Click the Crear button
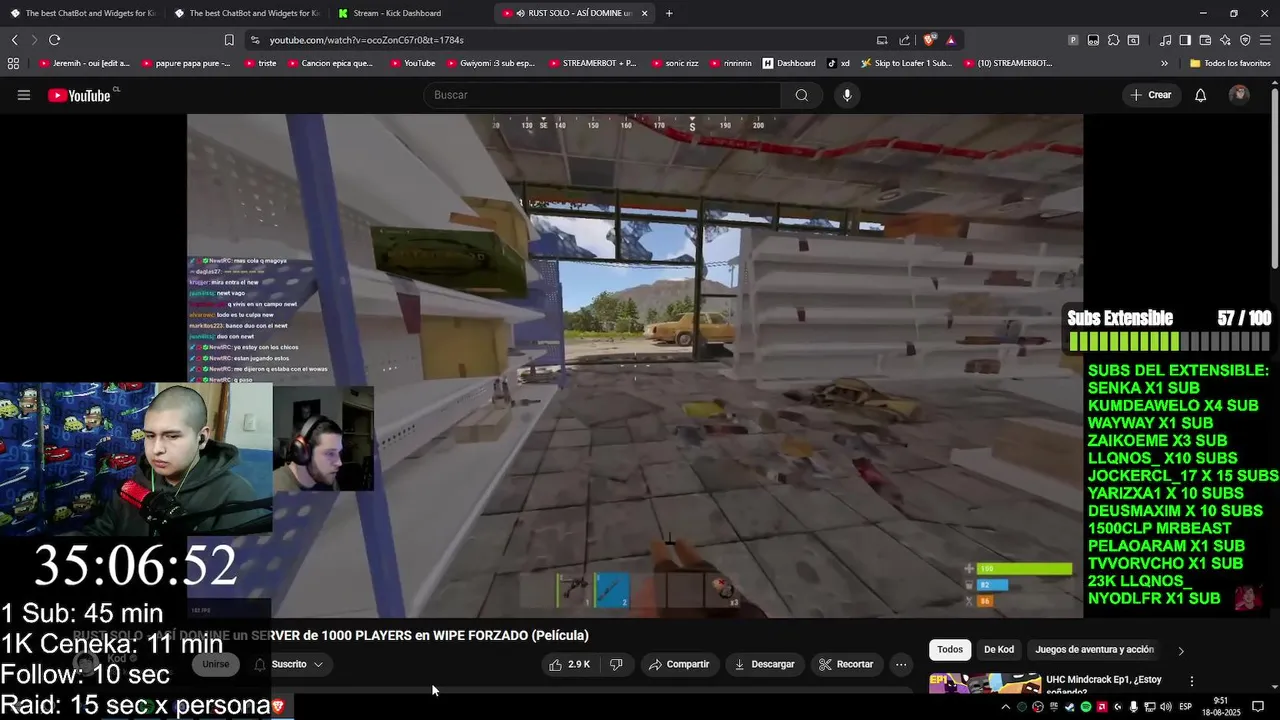Image resolution: width=1280 pixels, height=720 pixels. pyautogui.click(x=1150, y=95)
